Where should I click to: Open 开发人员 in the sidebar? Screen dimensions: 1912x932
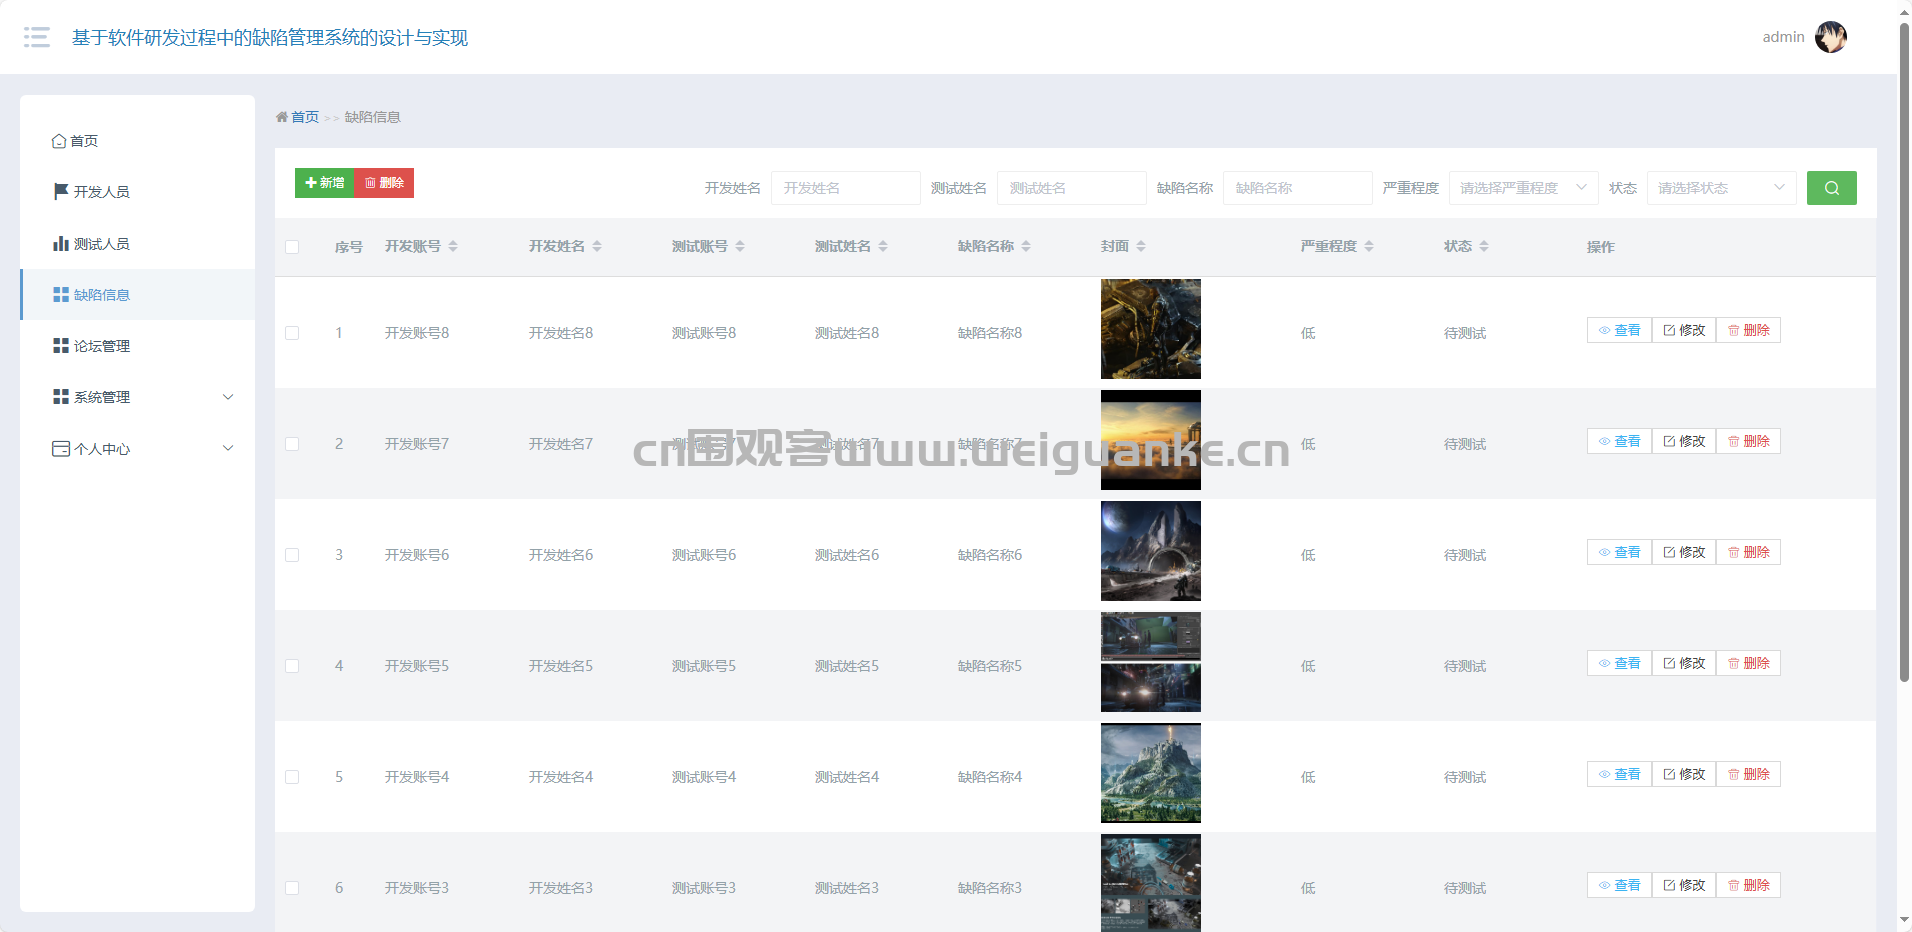(101, 192)
